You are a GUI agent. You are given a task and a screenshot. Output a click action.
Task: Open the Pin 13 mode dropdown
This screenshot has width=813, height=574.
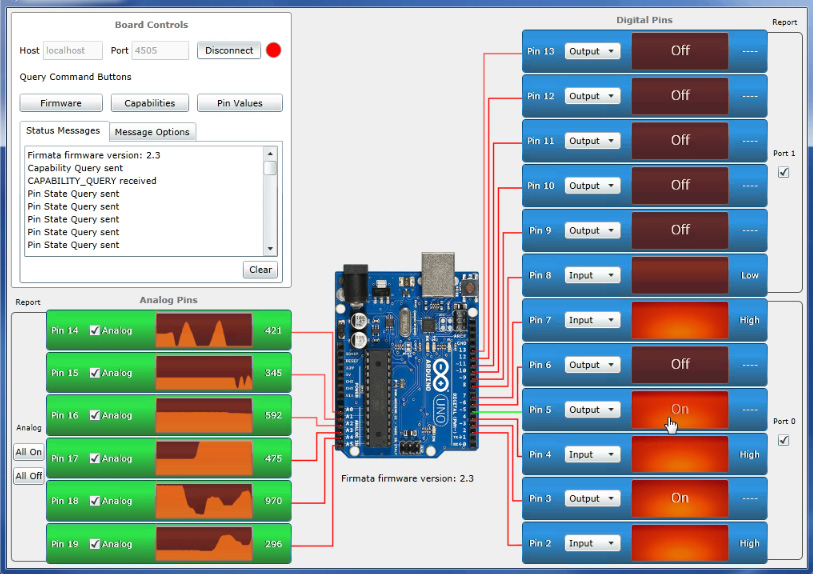click(x=592, y=51)
